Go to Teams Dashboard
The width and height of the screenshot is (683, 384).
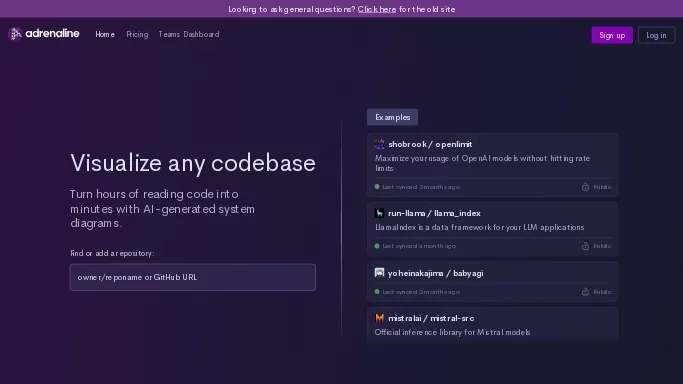click(x=189, y=34)
